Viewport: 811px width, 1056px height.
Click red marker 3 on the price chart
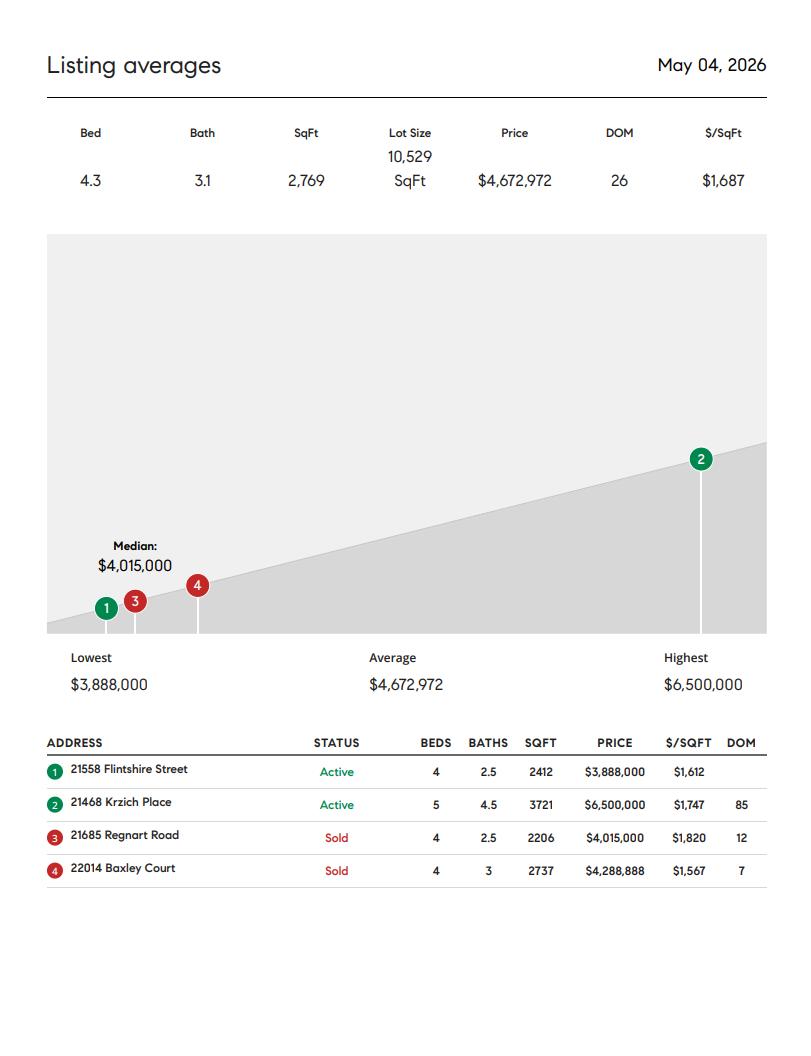click(135, 601)
